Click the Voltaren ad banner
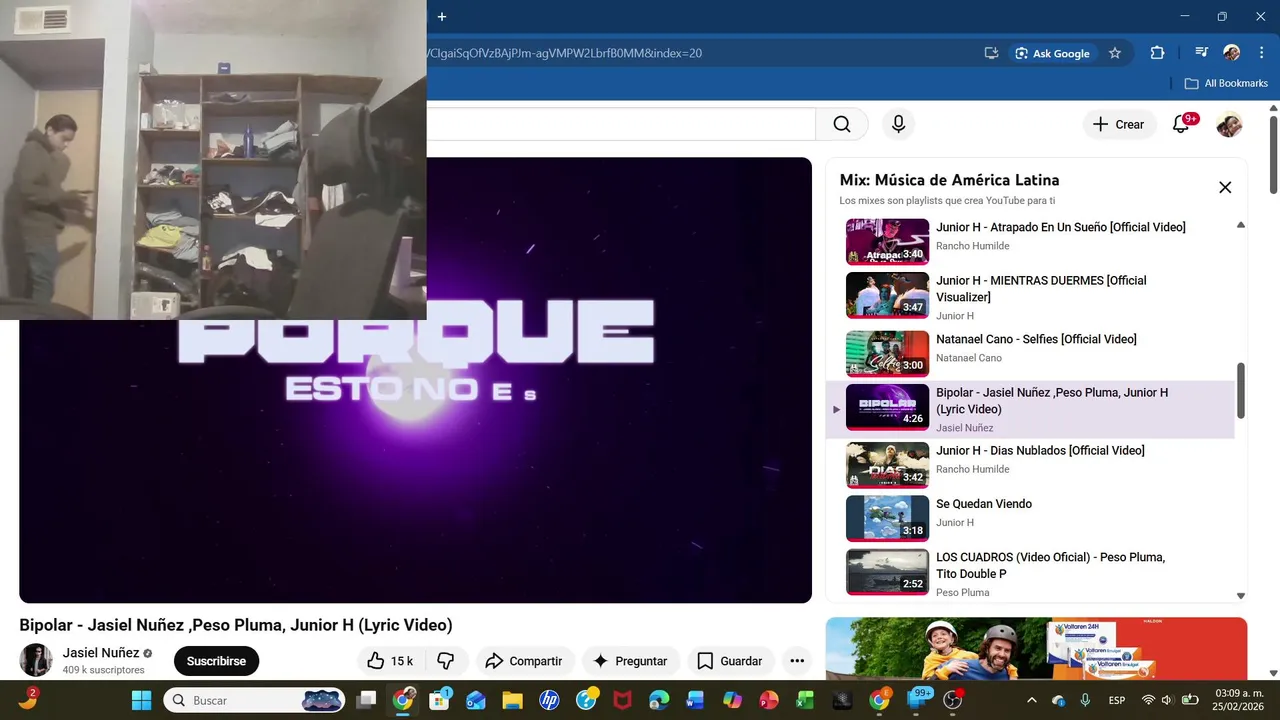 point(1036,648)
